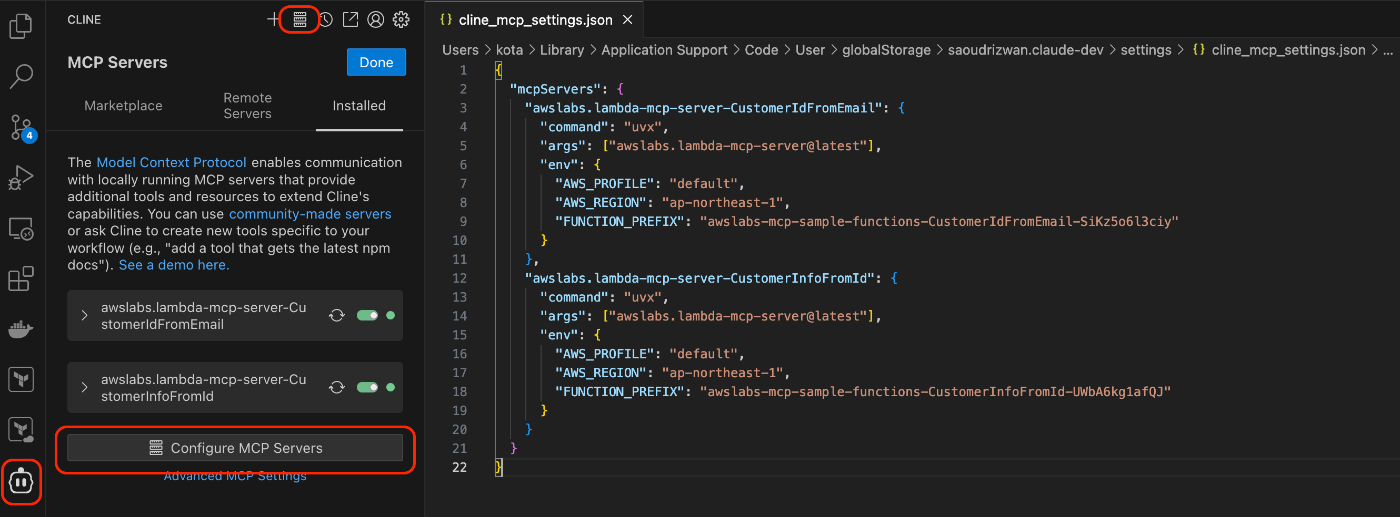Click line number 12 in the gutter
This screenshot has height=517, width=1400.
tap(459, 278)
